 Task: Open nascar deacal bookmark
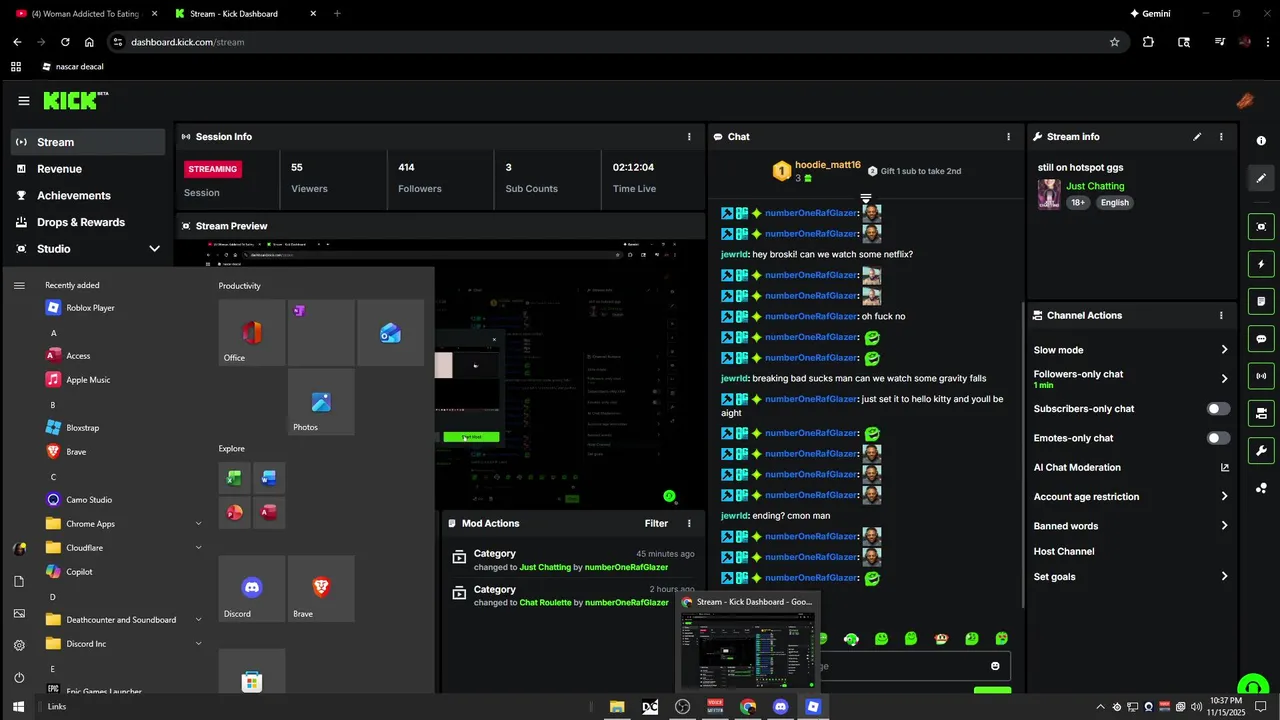click(x=73, y=67)
